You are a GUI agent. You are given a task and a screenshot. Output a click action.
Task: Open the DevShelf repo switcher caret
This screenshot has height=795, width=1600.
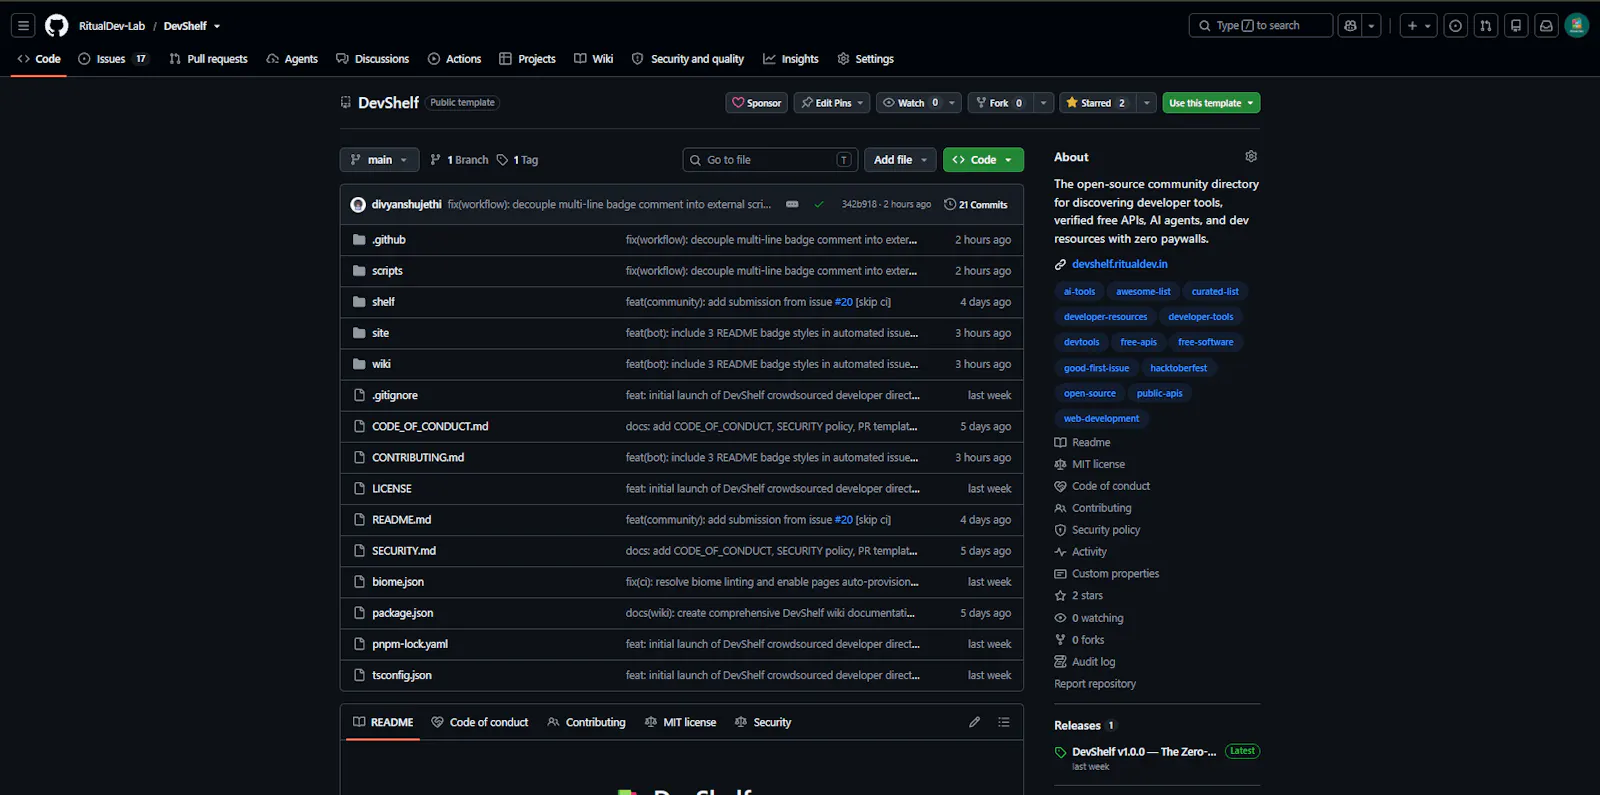coord(217,26)
